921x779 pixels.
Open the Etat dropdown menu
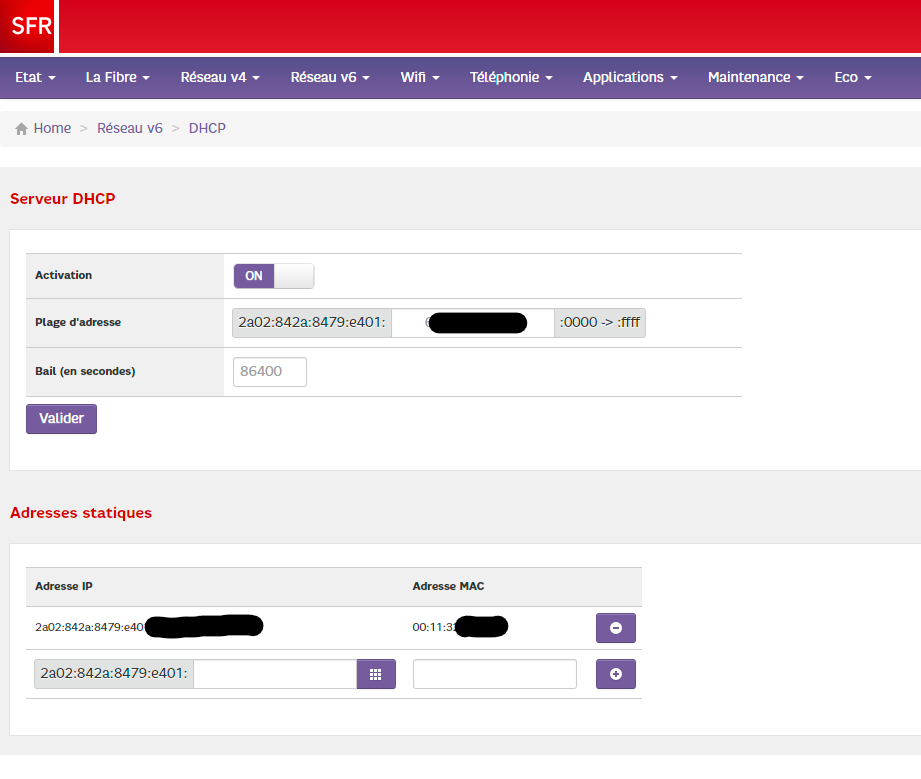[x=35, y=77]
